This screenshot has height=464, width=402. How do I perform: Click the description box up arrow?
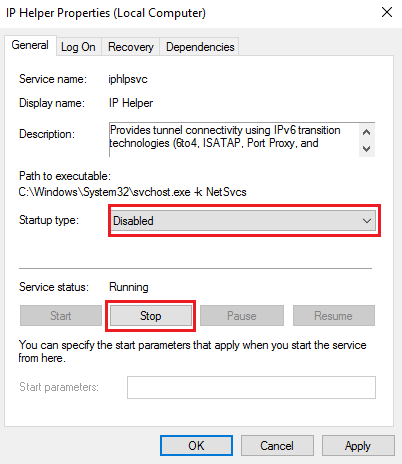point(367,132)
